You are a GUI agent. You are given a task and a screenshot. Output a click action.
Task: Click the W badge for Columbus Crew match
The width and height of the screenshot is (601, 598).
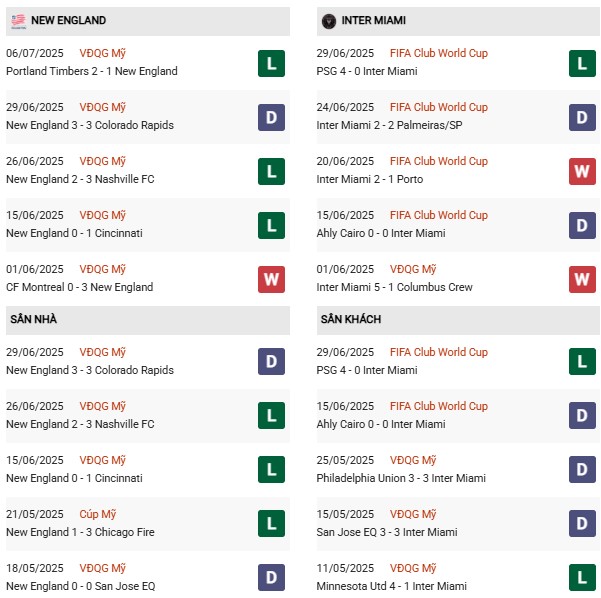click(583, 279)
